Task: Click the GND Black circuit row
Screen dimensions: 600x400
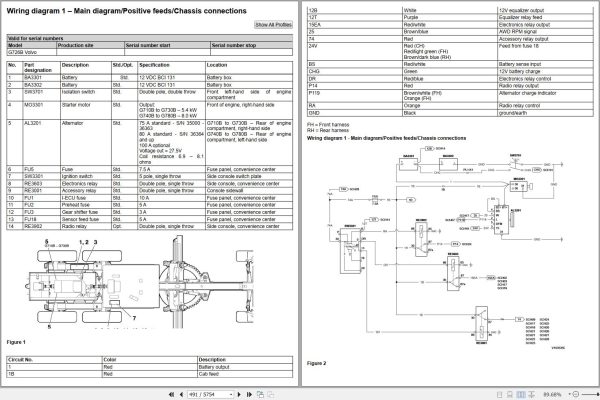Action: point(450,113)
